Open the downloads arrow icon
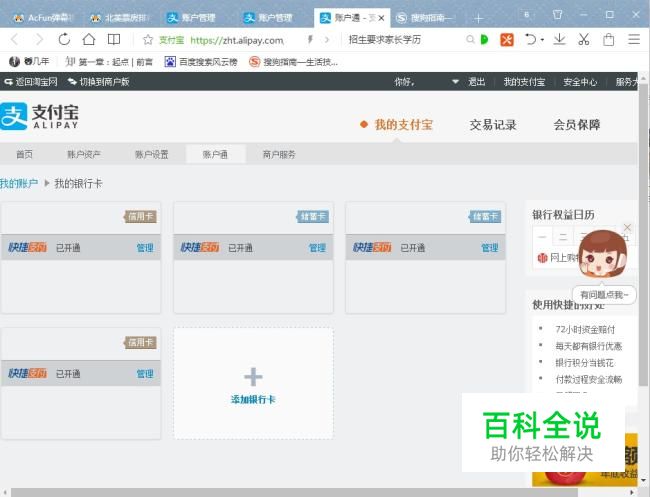Viewport: 650px width, 497px height. tap(560, 39)
